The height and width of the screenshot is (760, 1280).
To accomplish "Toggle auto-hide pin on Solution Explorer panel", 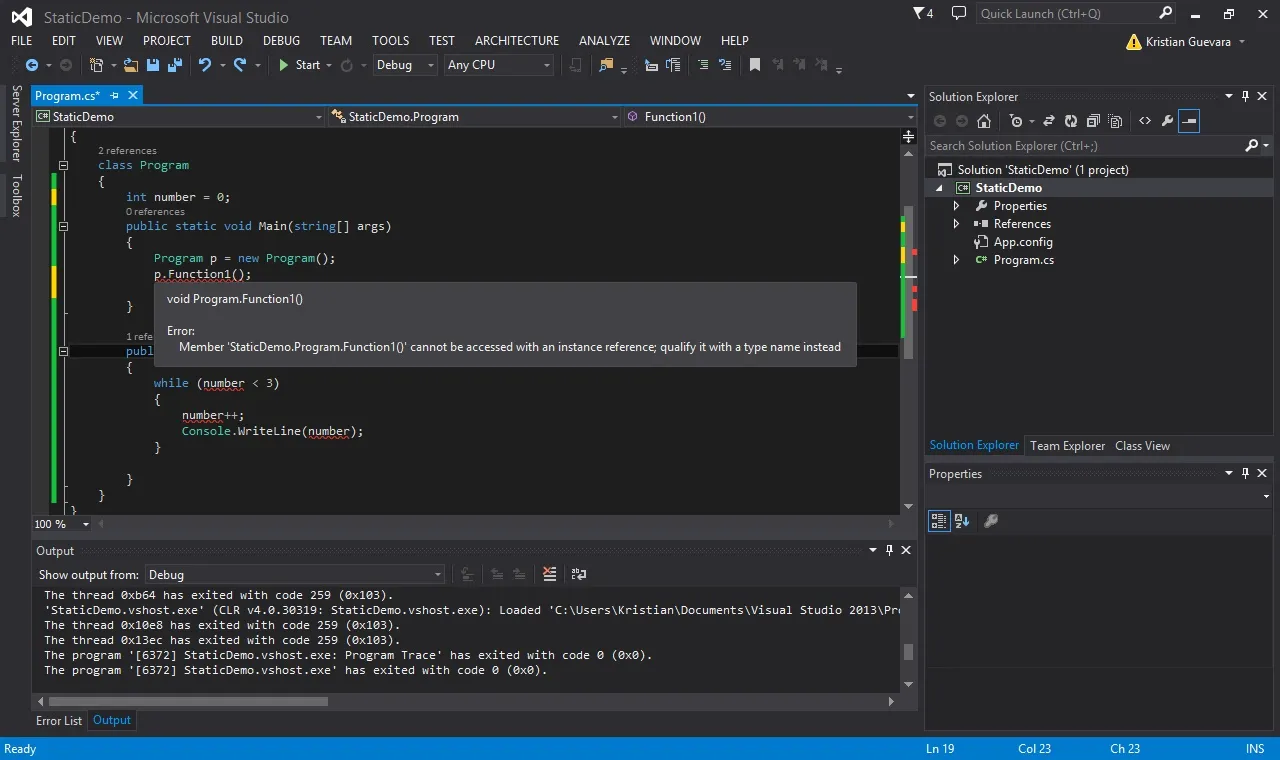I will [x=1246, y=97].
